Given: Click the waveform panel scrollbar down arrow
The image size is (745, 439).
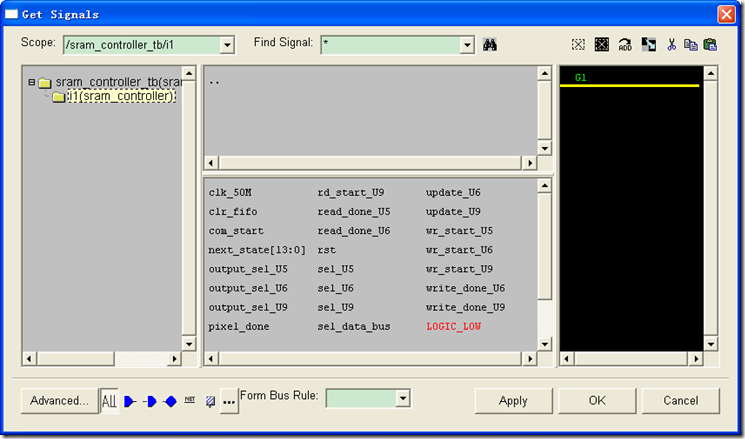Looking at the screenshot, I should (711, 344).
